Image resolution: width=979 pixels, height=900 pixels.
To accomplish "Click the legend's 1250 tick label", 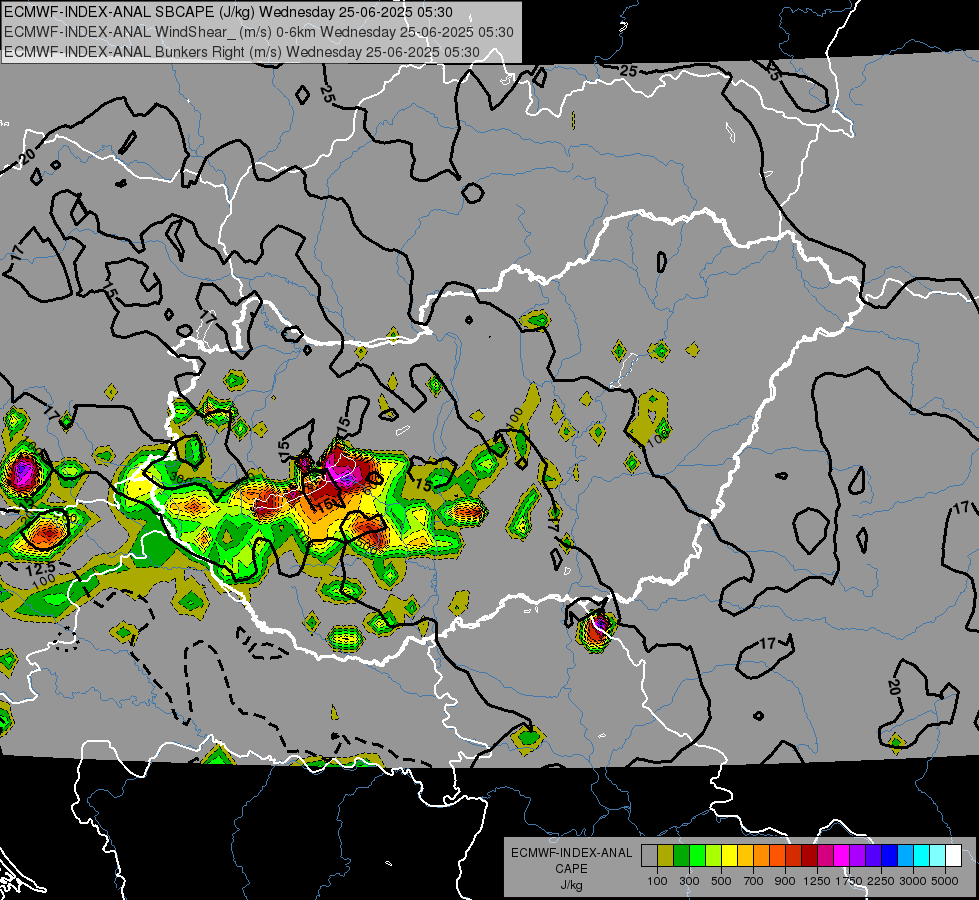I will 817,881.
